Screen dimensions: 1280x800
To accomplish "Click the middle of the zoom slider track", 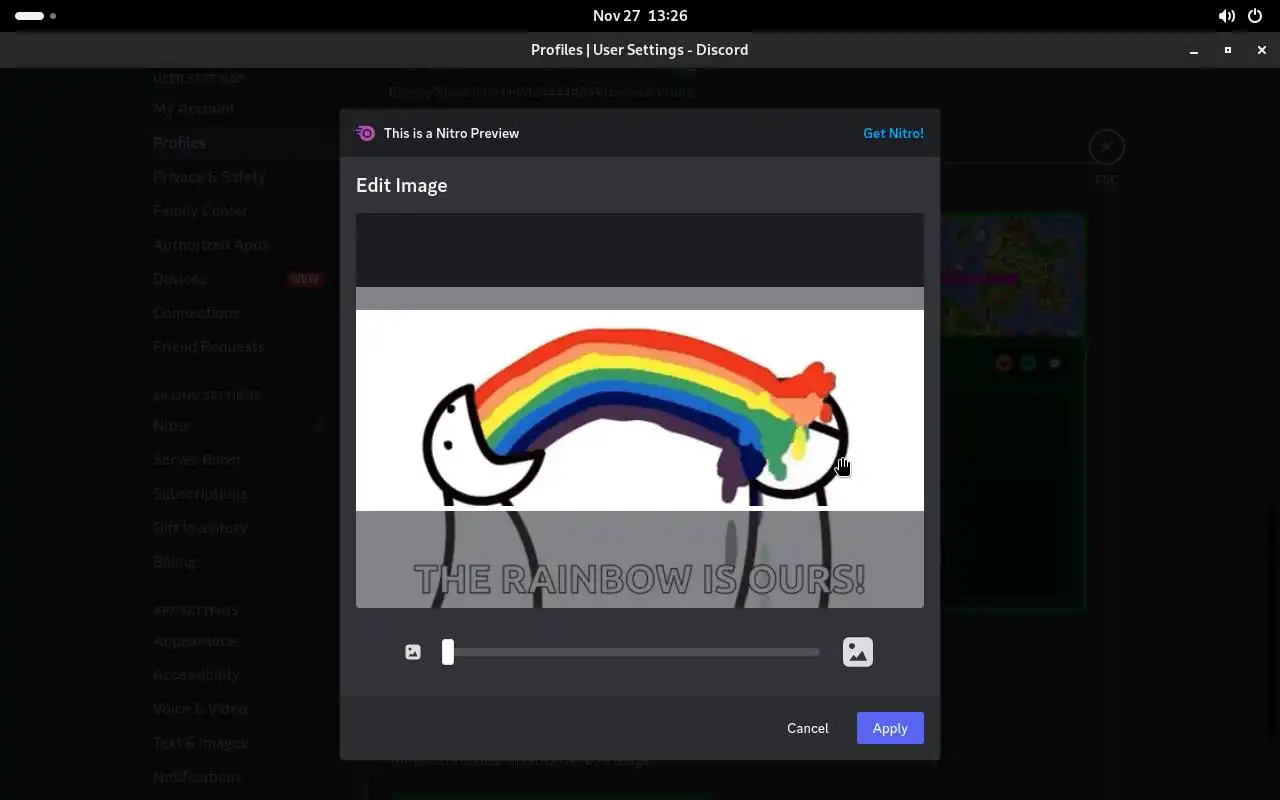I will click(632, 652).
